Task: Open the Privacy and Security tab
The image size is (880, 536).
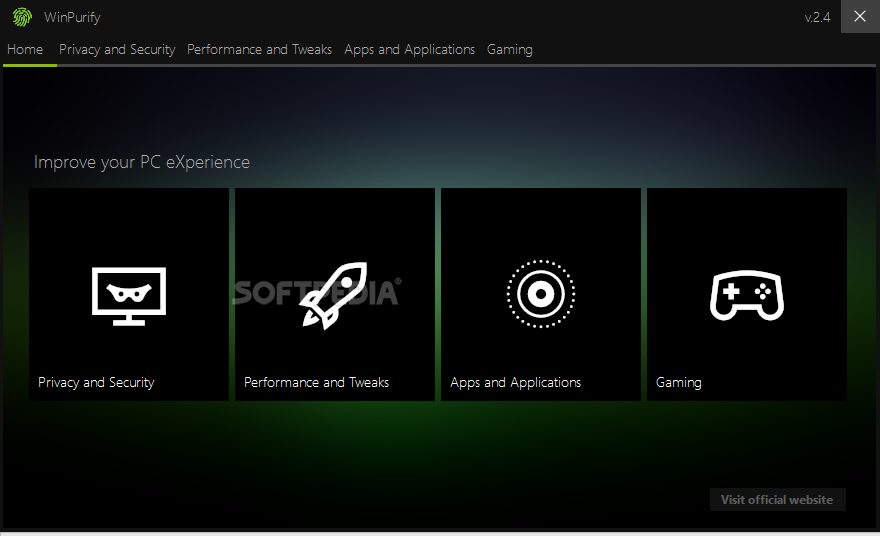Action: tap(117, 49)
